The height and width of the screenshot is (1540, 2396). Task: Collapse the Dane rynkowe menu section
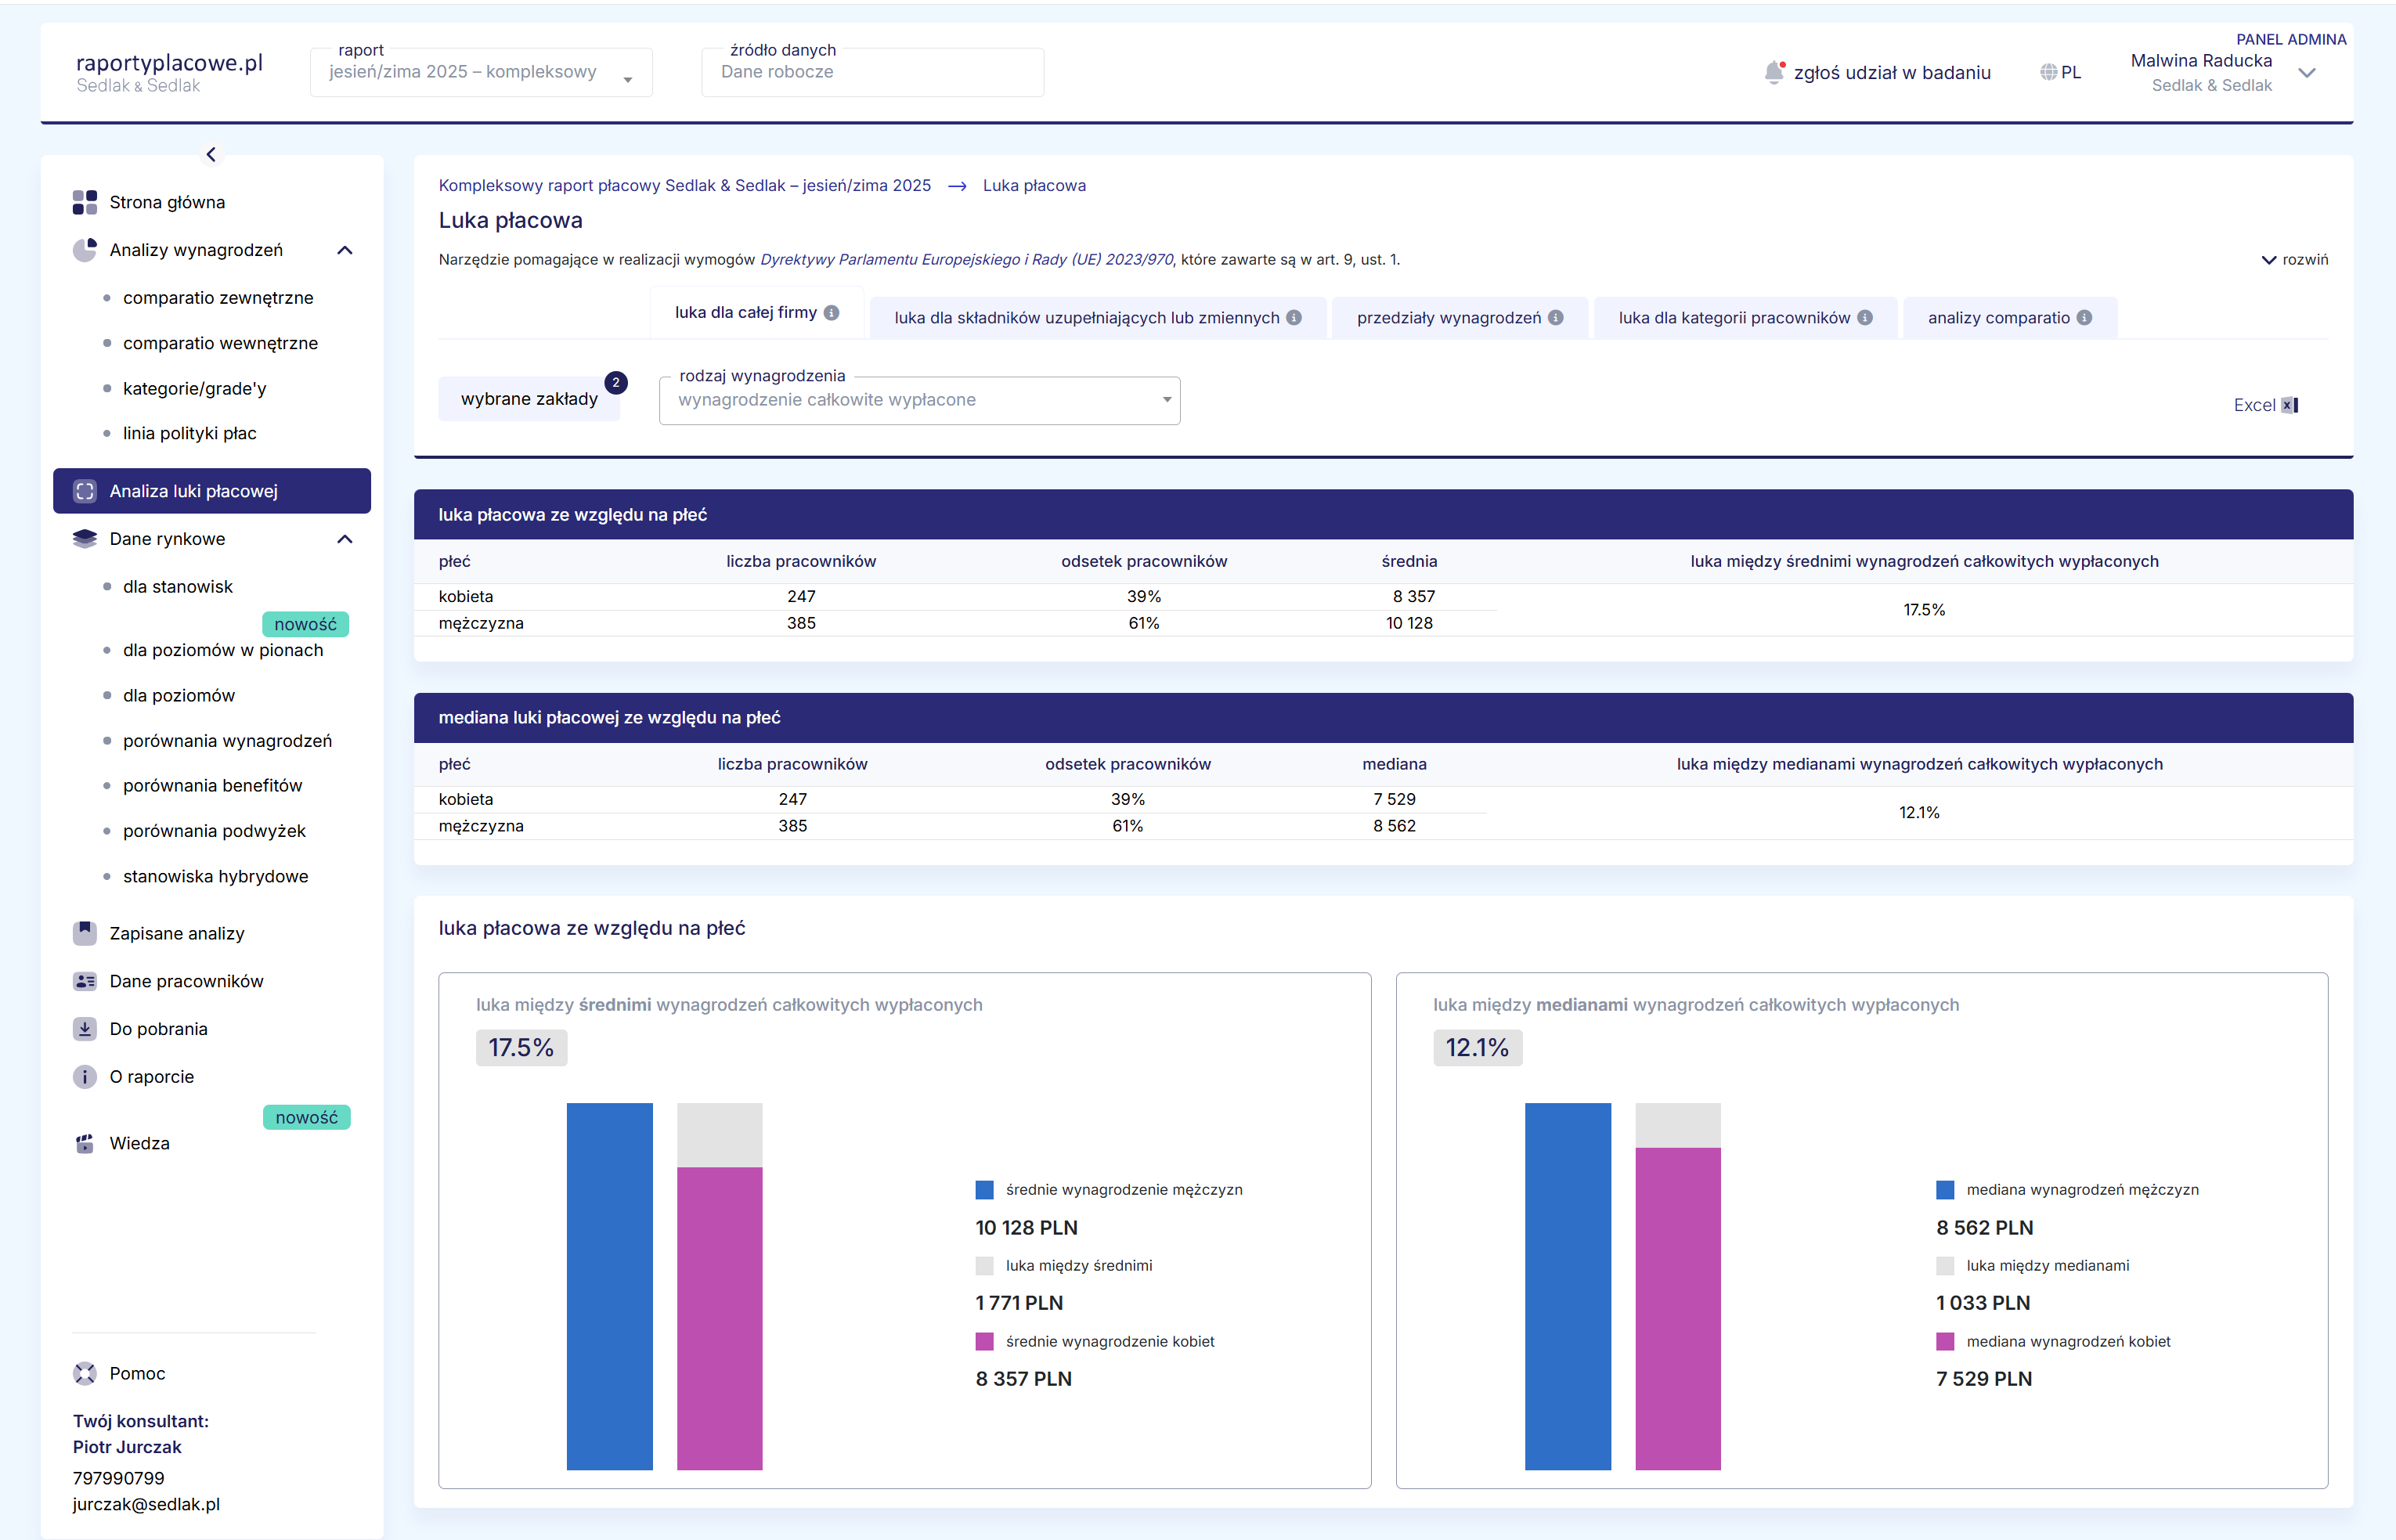click(x=345, y=539)
